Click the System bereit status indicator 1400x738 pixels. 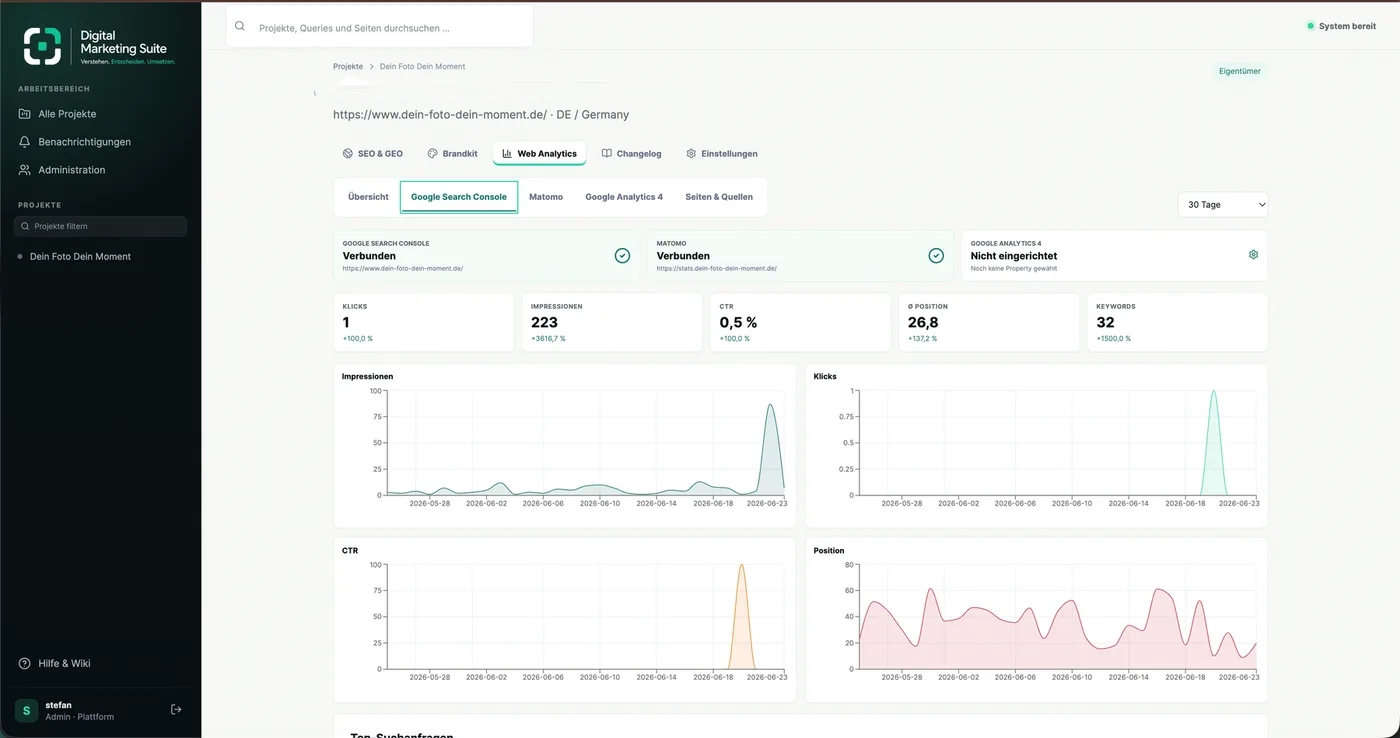point(1341,26)
